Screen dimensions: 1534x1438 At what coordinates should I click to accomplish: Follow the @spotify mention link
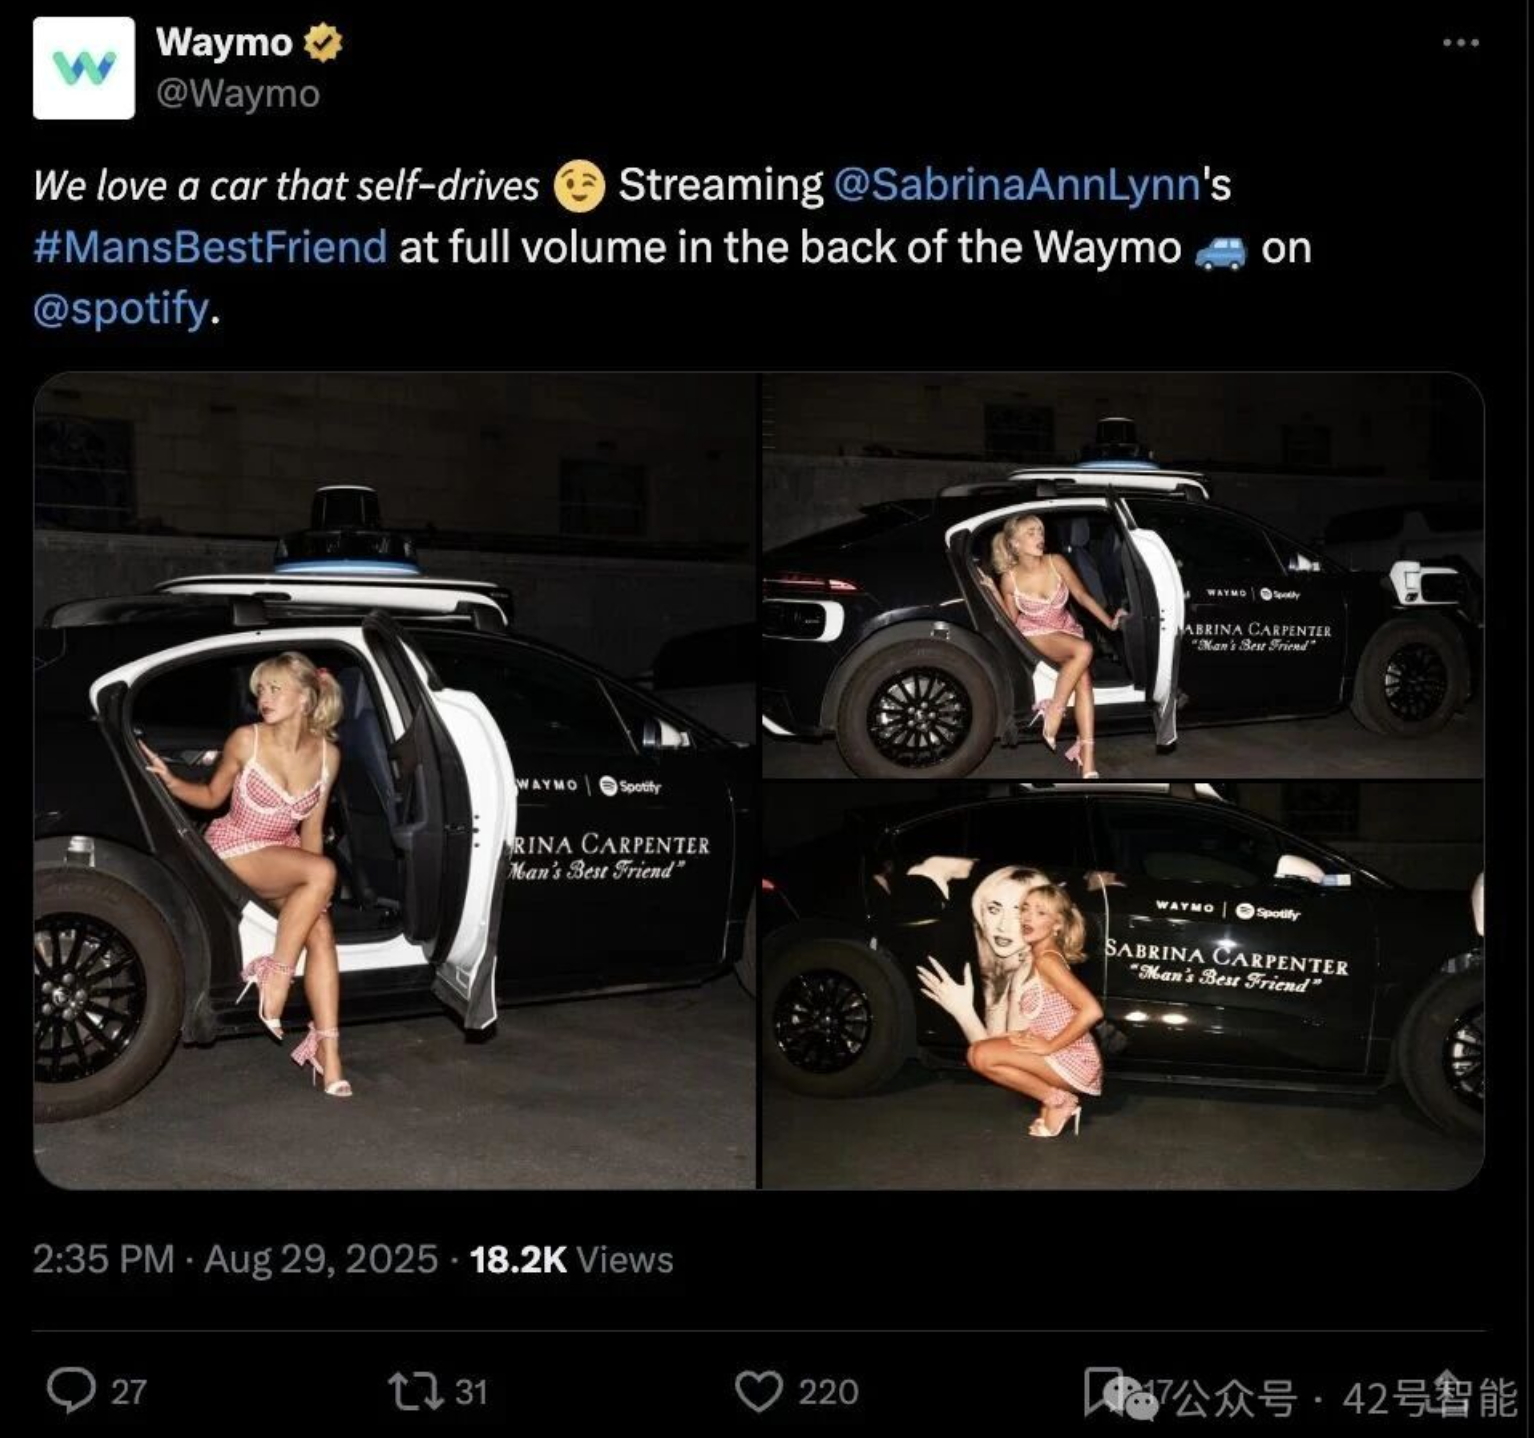click(121, 309)
